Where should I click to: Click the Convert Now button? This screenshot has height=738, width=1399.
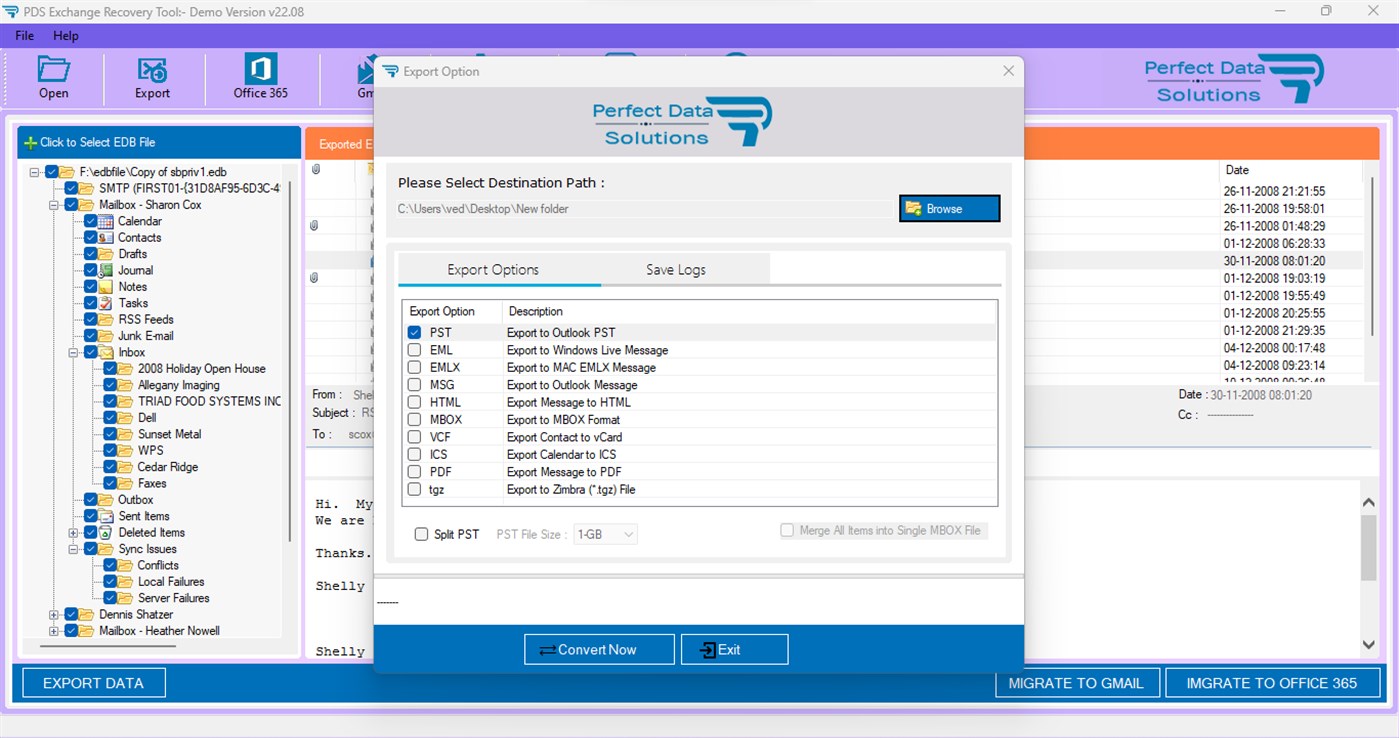[598, 649]
